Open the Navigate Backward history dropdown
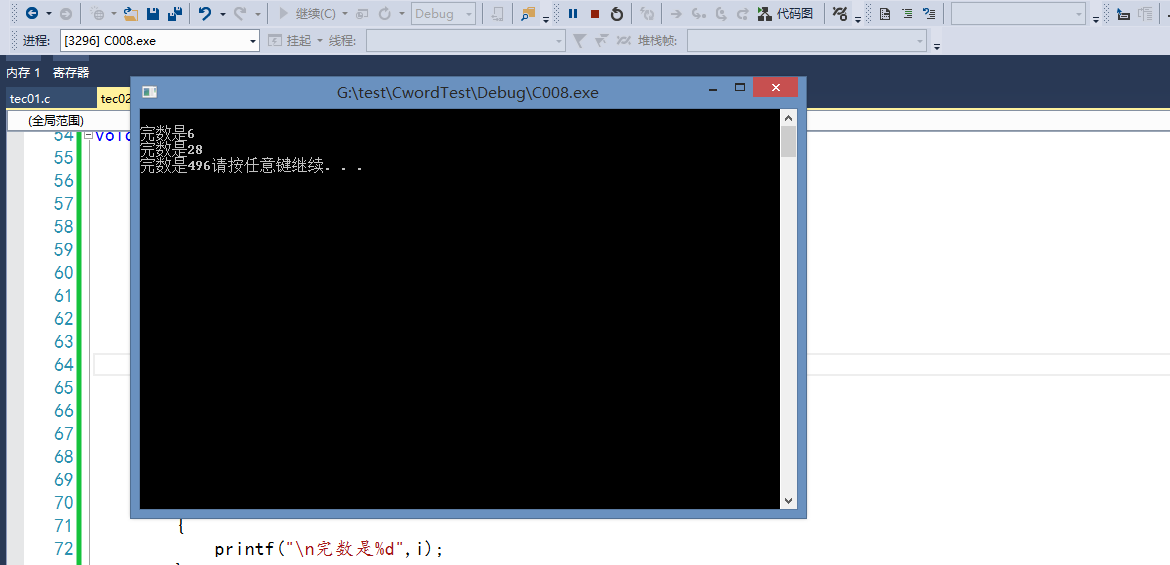 (x=49, y=14)
